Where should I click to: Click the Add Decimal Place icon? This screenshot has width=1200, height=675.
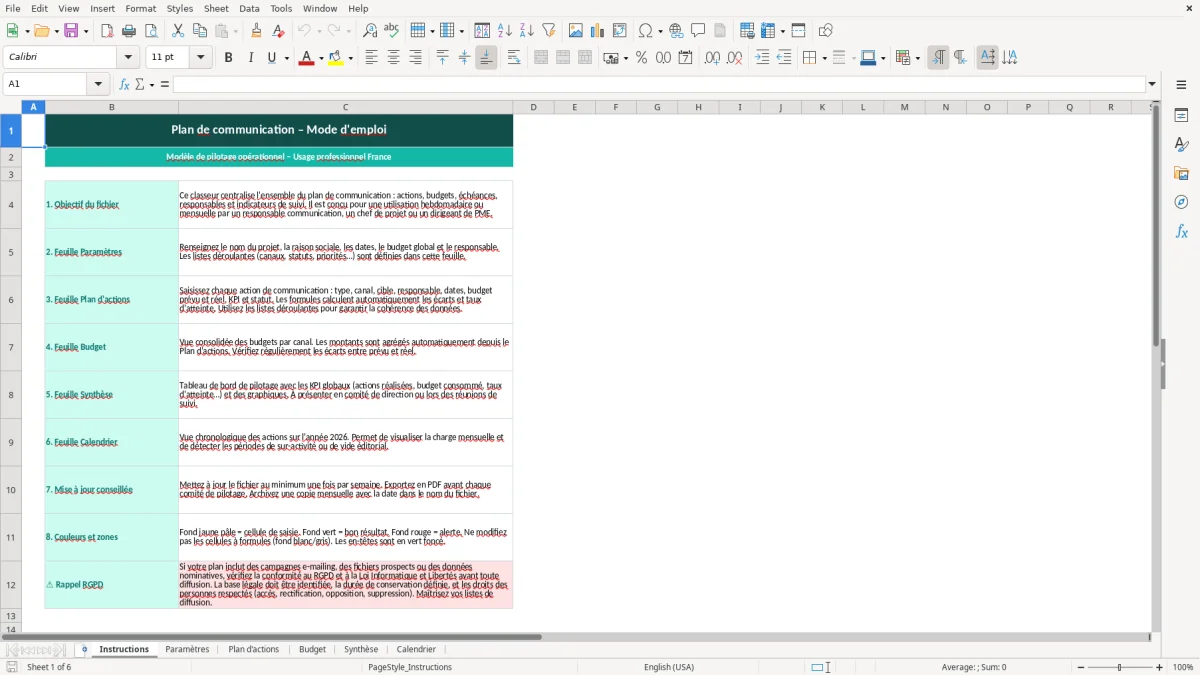pyautogui.click(x=712, y=58)
